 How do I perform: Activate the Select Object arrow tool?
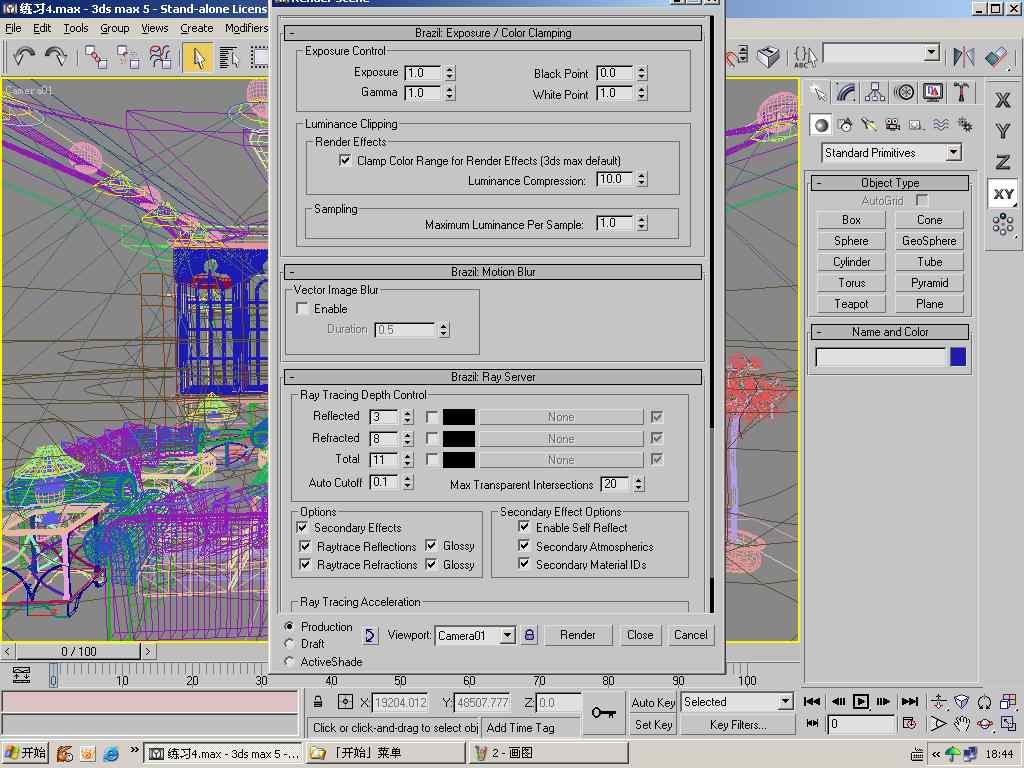click(x=198, y=57)
